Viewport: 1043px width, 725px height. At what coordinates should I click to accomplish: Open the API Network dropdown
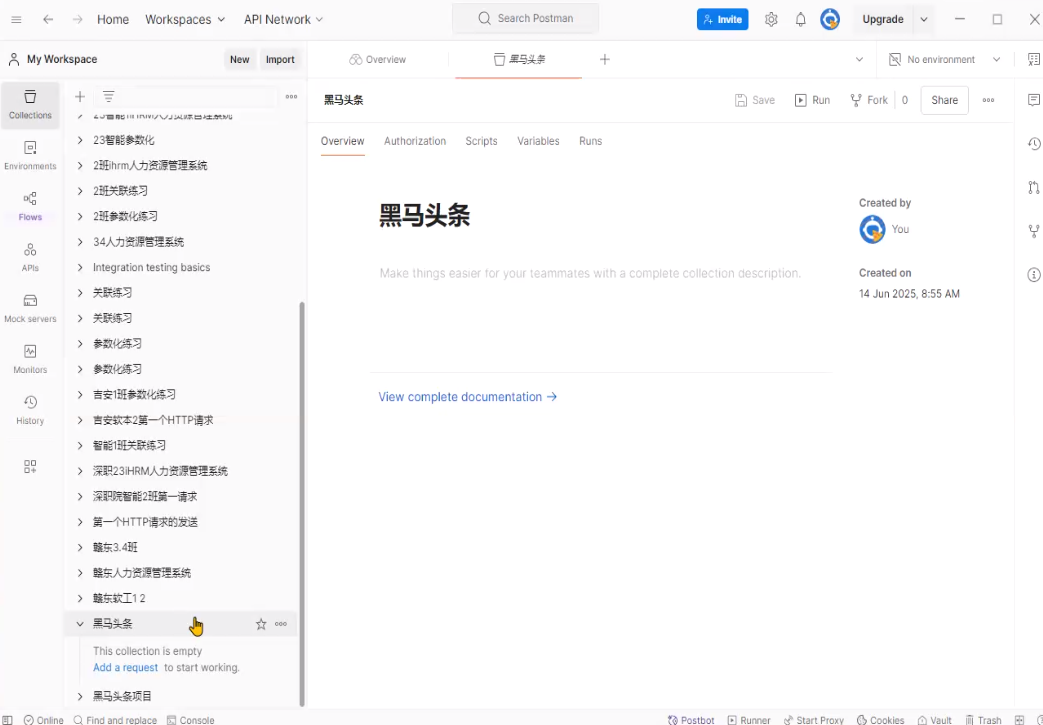283,19
